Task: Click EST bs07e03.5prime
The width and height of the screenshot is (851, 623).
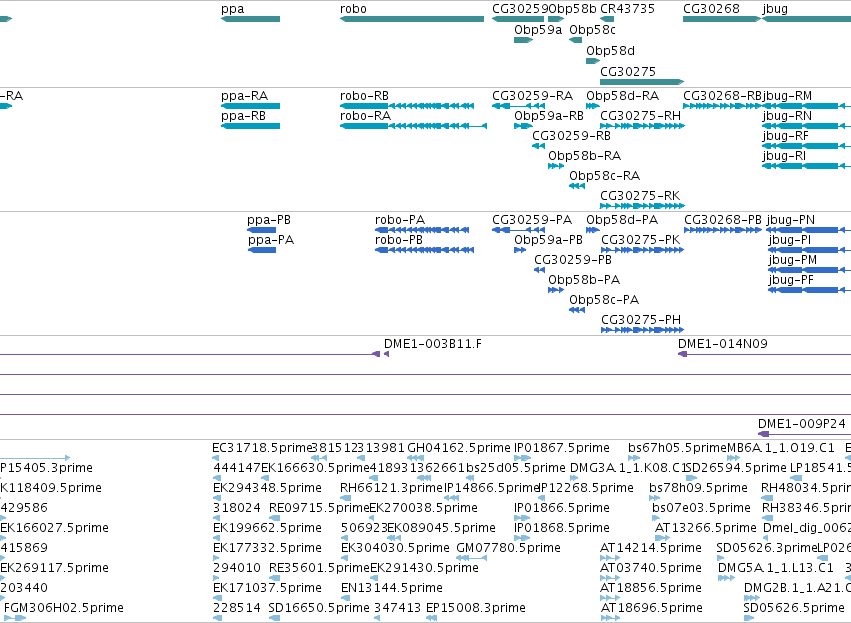Action: [656, 518]
